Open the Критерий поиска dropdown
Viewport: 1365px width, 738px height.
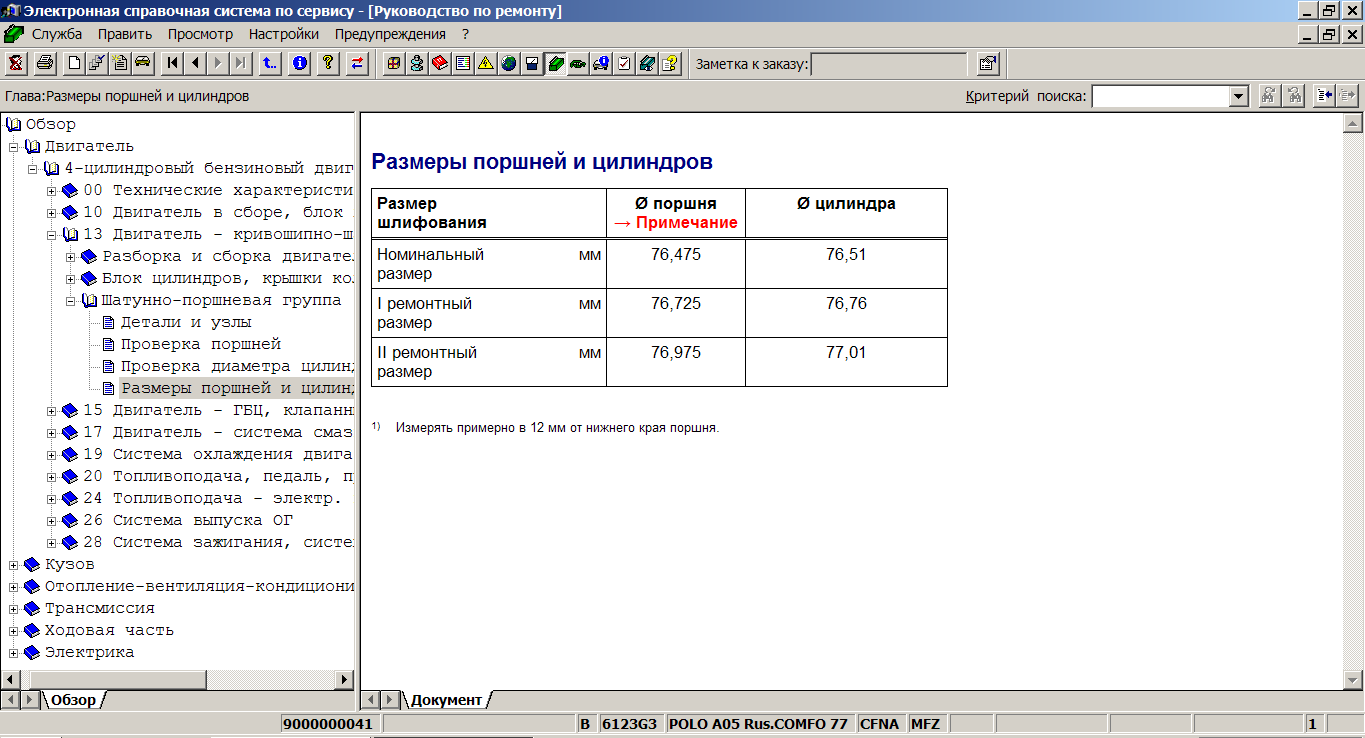click(1239, 96)
